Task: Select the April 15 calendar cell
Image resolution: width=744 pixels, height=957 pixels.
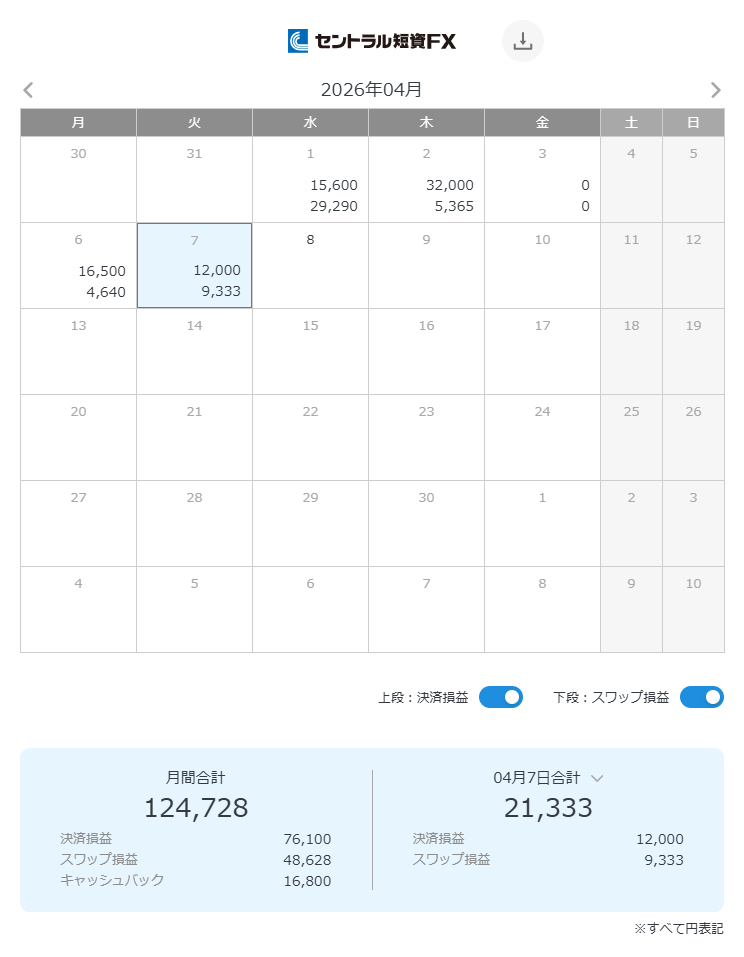Action: coord(310,352)
